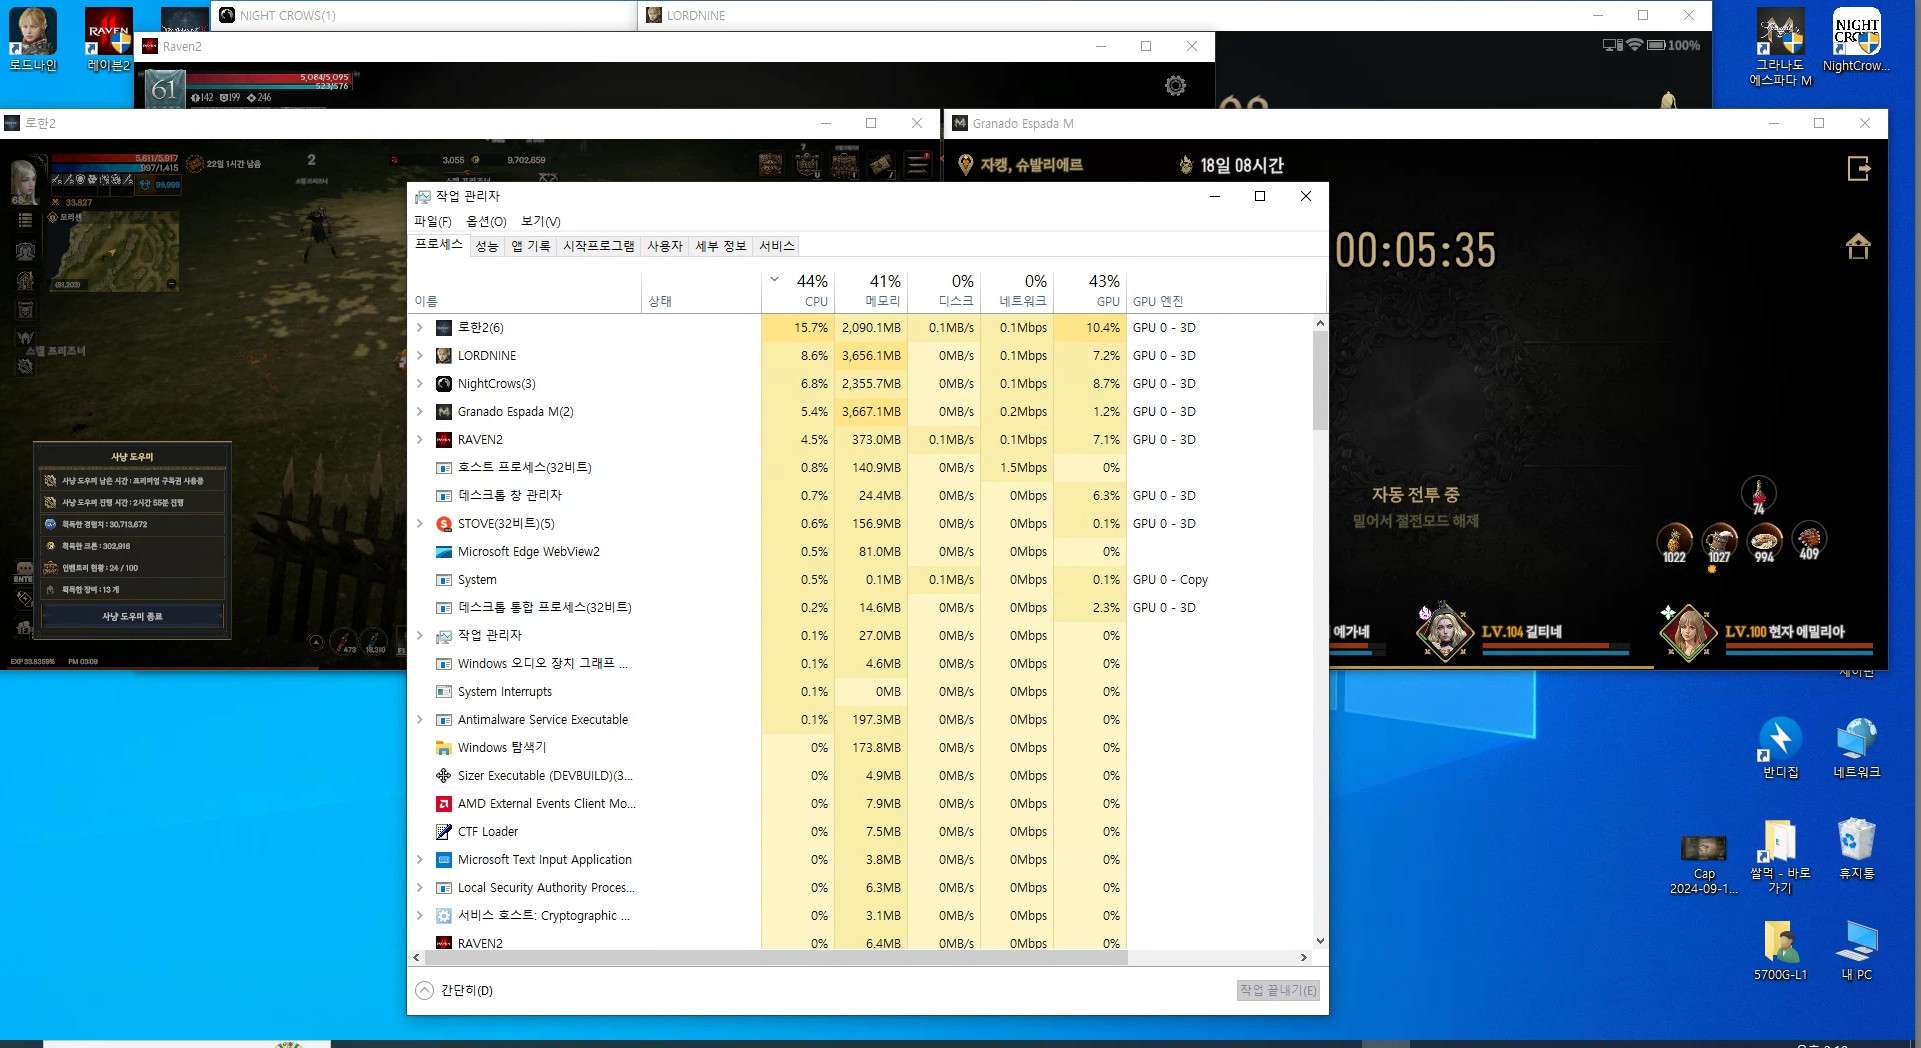Open the 반디집 desktop icon
This screenshot has width=1921, height=1048.
point(1780,747)
